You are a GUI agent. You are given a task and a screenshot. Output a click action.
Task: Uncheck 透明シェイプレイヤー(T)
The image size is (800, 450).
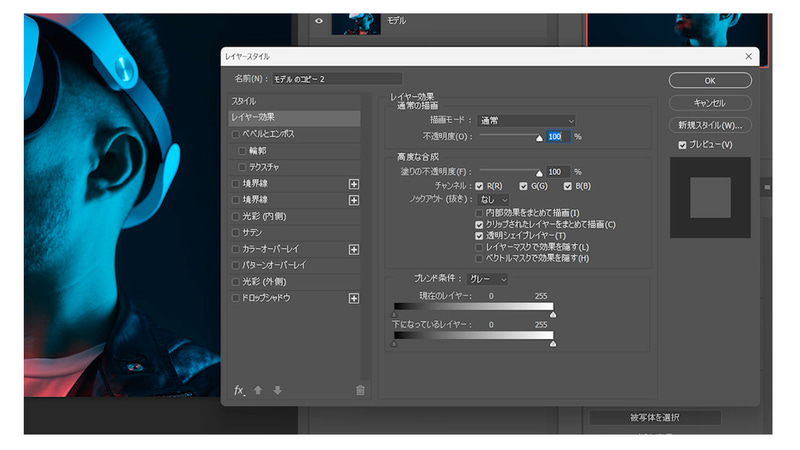[479, 236]
